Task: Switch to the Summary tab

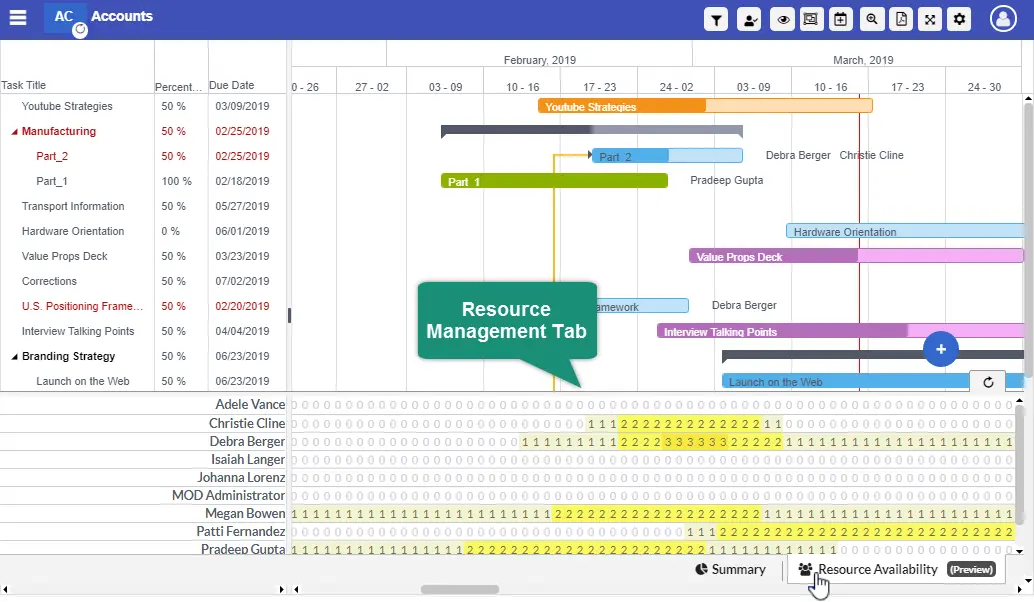Action: [730, 570]
